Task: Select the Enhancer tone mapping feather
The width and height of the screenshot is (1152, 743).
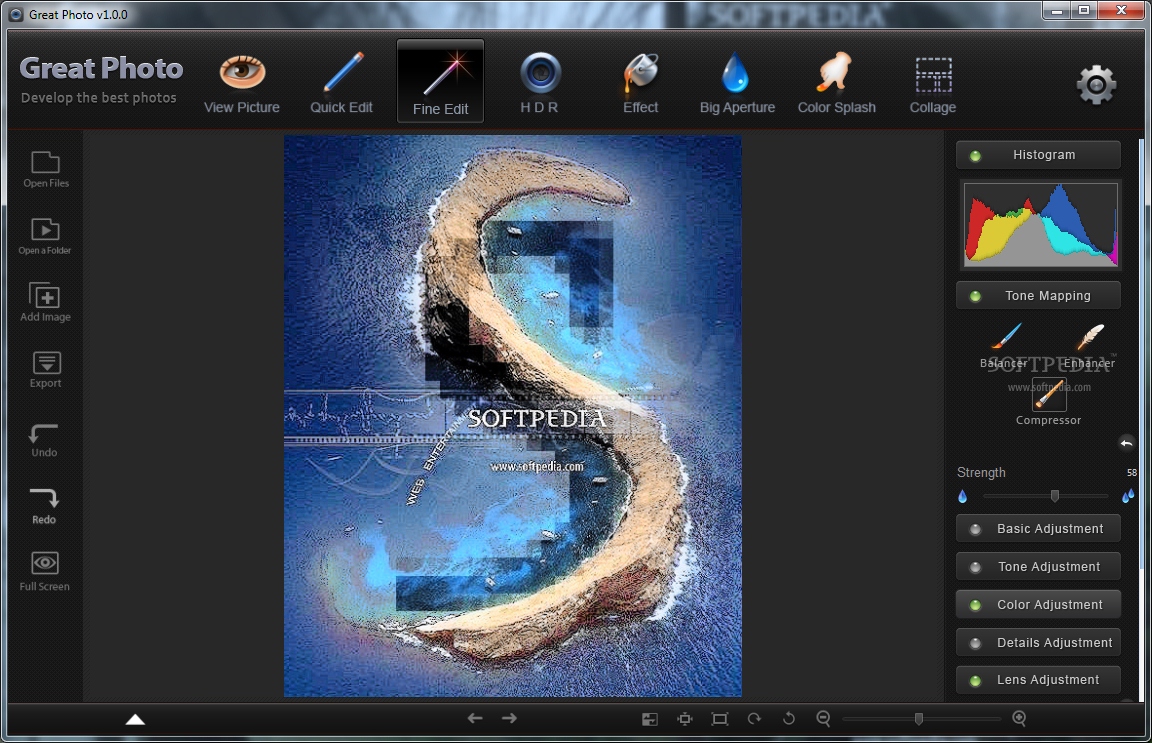Action: pos(1090,345)
